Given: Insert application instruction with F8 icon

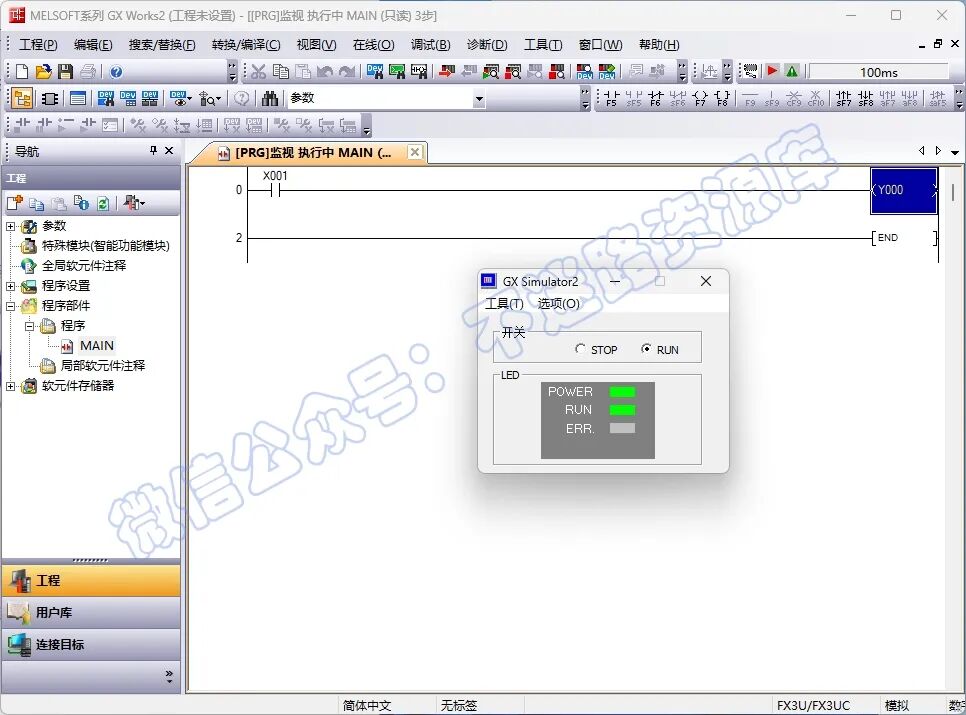Looking at the screenshot, I should point(722,99).
